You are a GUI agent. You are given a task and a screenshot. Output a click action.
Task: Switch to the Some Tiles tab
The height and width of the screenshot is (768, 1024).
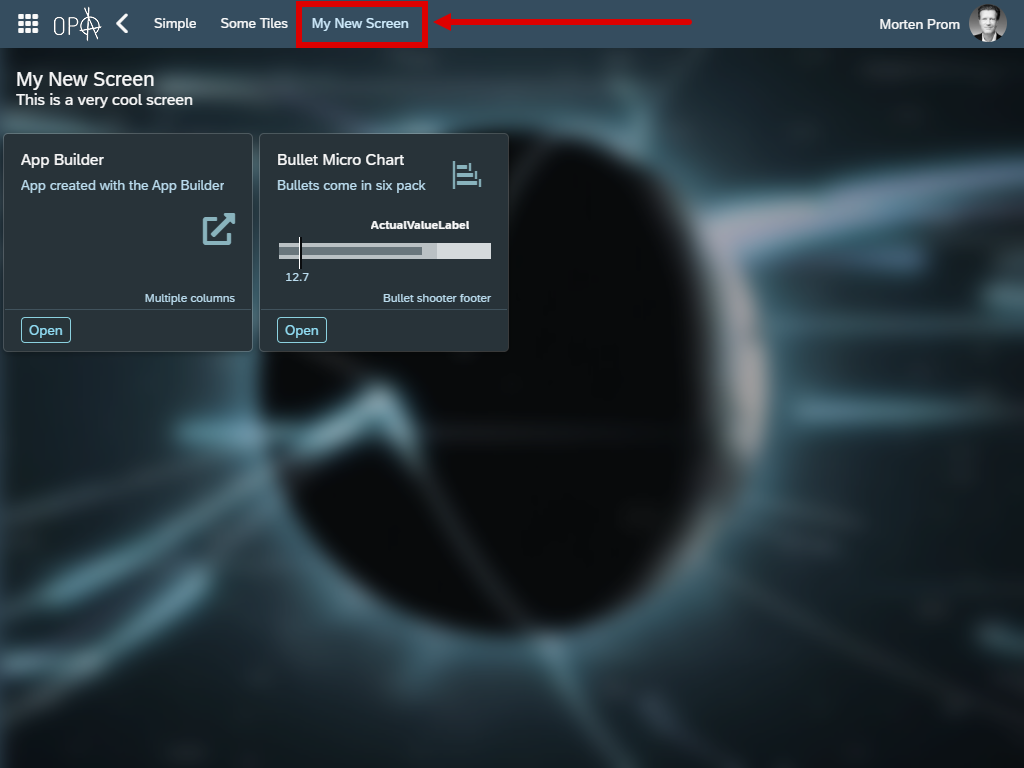254,24
